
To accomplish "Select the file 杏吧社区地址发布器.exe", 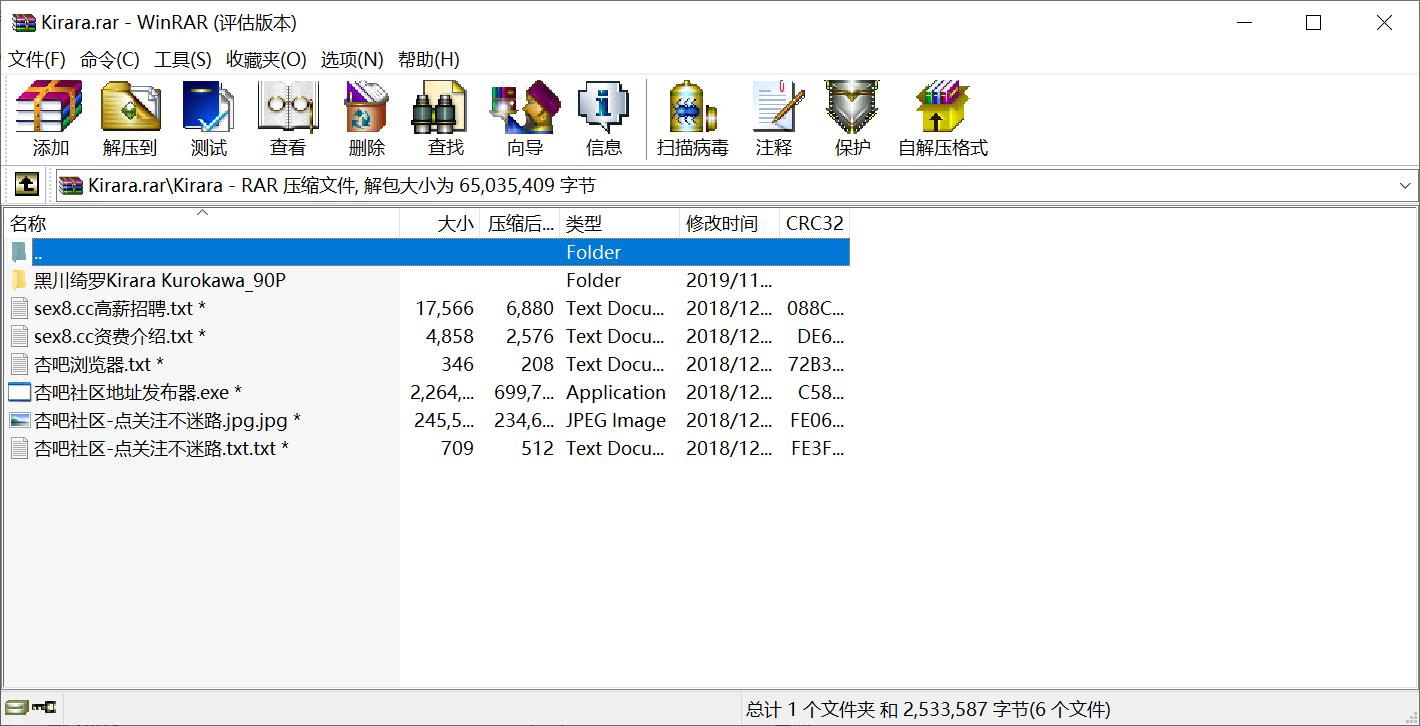I will pyautogui.click(x=138, y=392).
